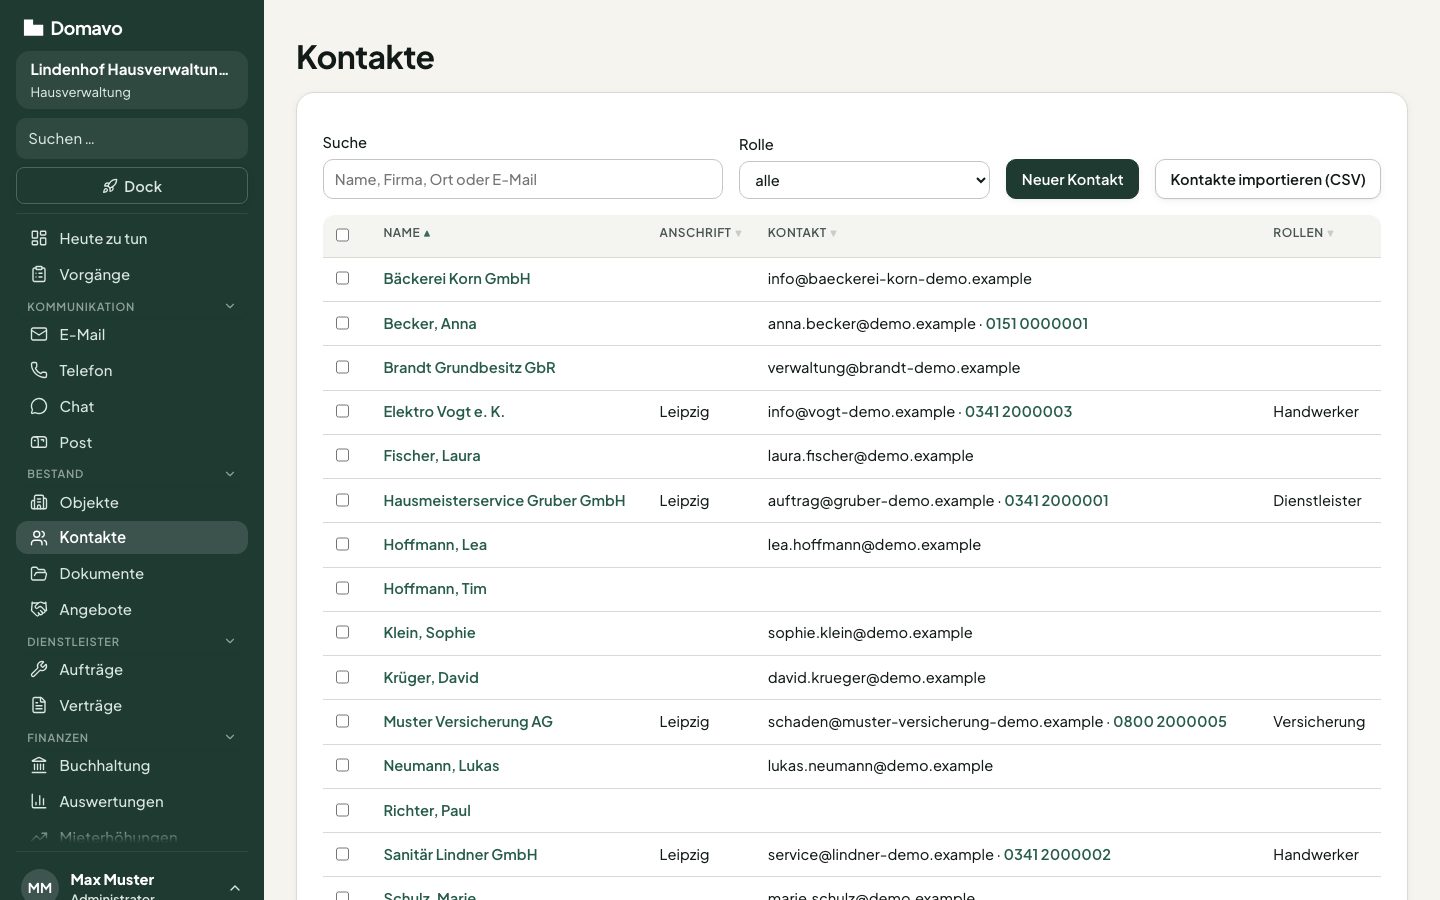Click the E-Mail envelope icon
This screenshot has width=1440, height=900.
coord(39,334)
